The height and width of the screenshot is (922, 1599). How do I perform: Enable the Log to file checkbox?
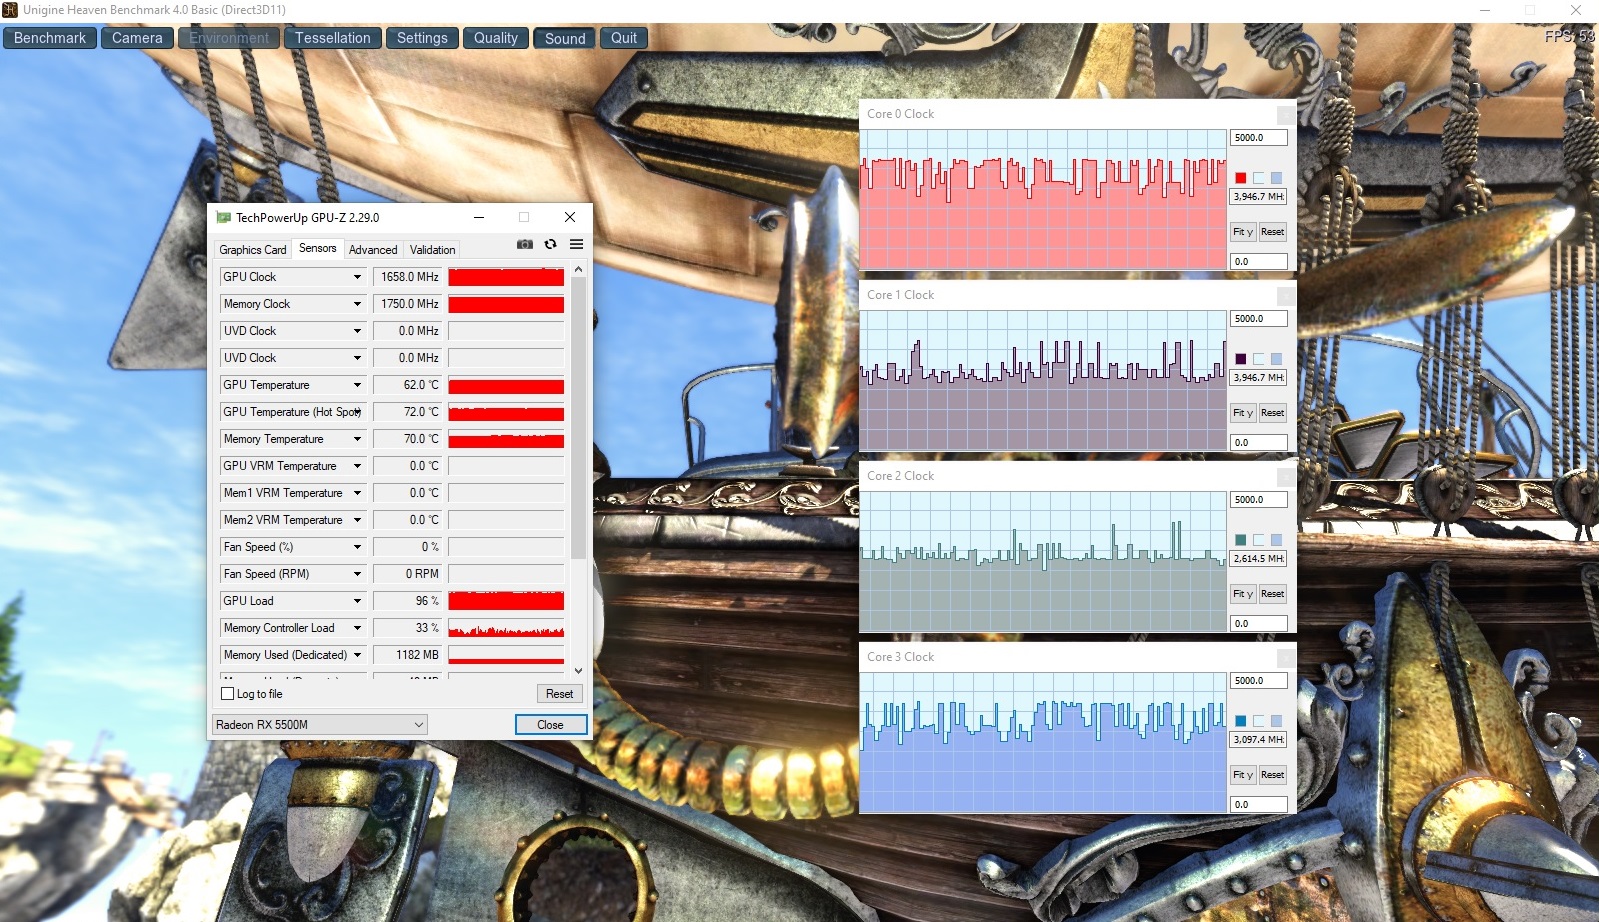click(x=227, y=694)
